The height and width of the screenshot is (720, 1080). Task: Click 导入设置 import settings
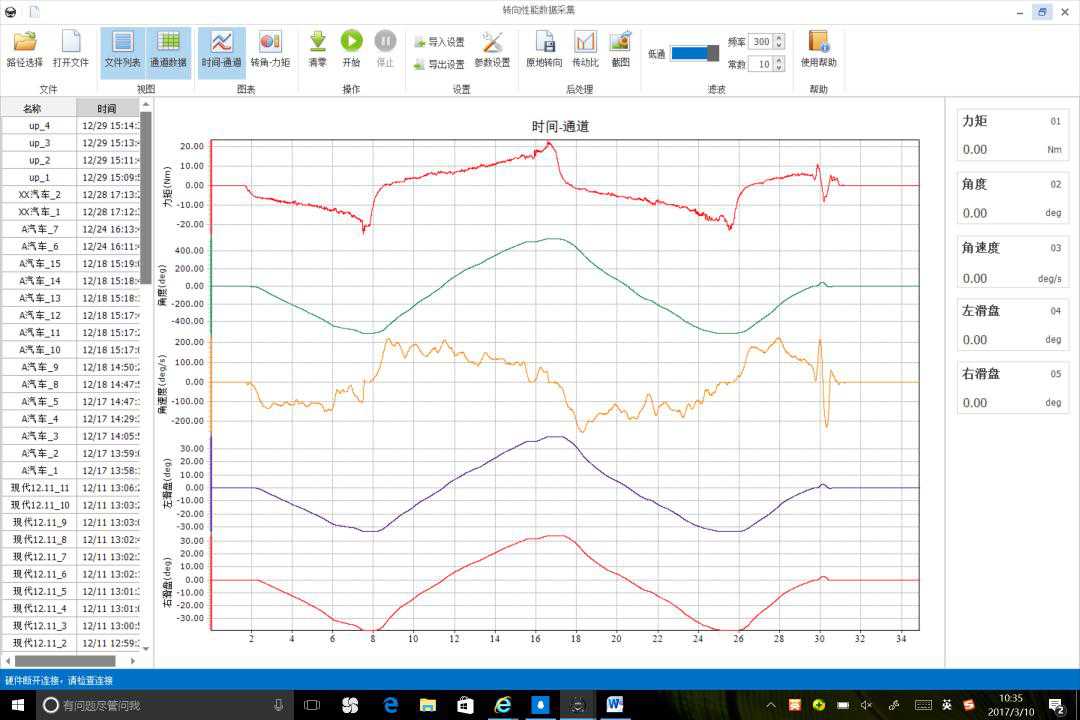[439, 42]
